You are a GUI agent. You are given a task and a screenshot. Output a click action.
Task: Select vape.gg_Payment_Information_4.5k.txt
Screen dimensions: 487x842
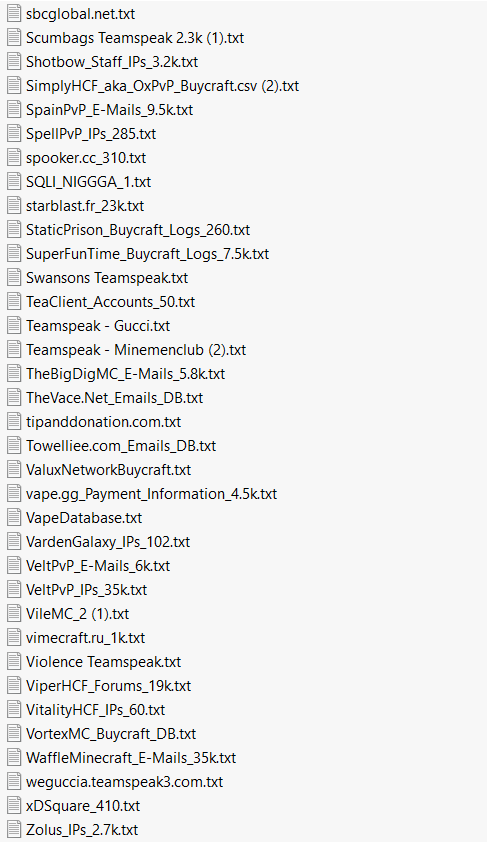(x=151, y=493)
